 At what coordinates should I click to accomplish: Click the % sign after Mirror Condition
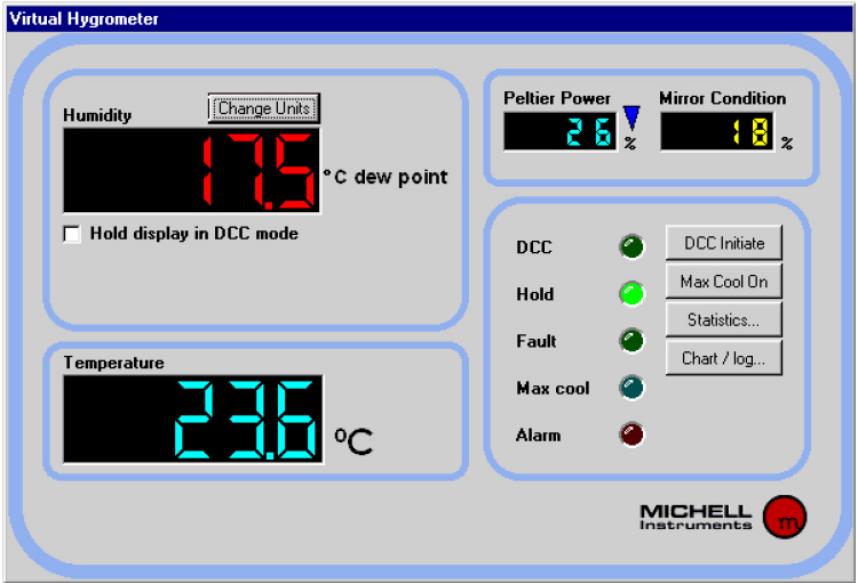point(786,143)
